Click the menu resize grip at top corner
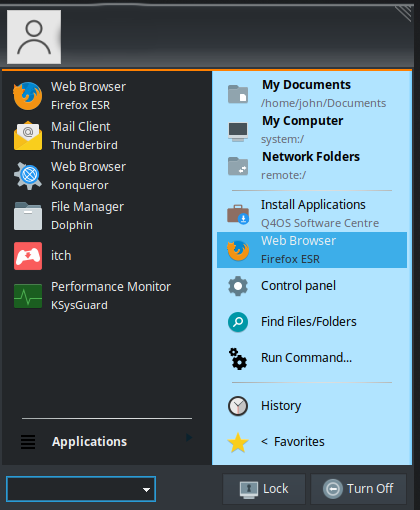The image size is (420, 510). point(403,13)
